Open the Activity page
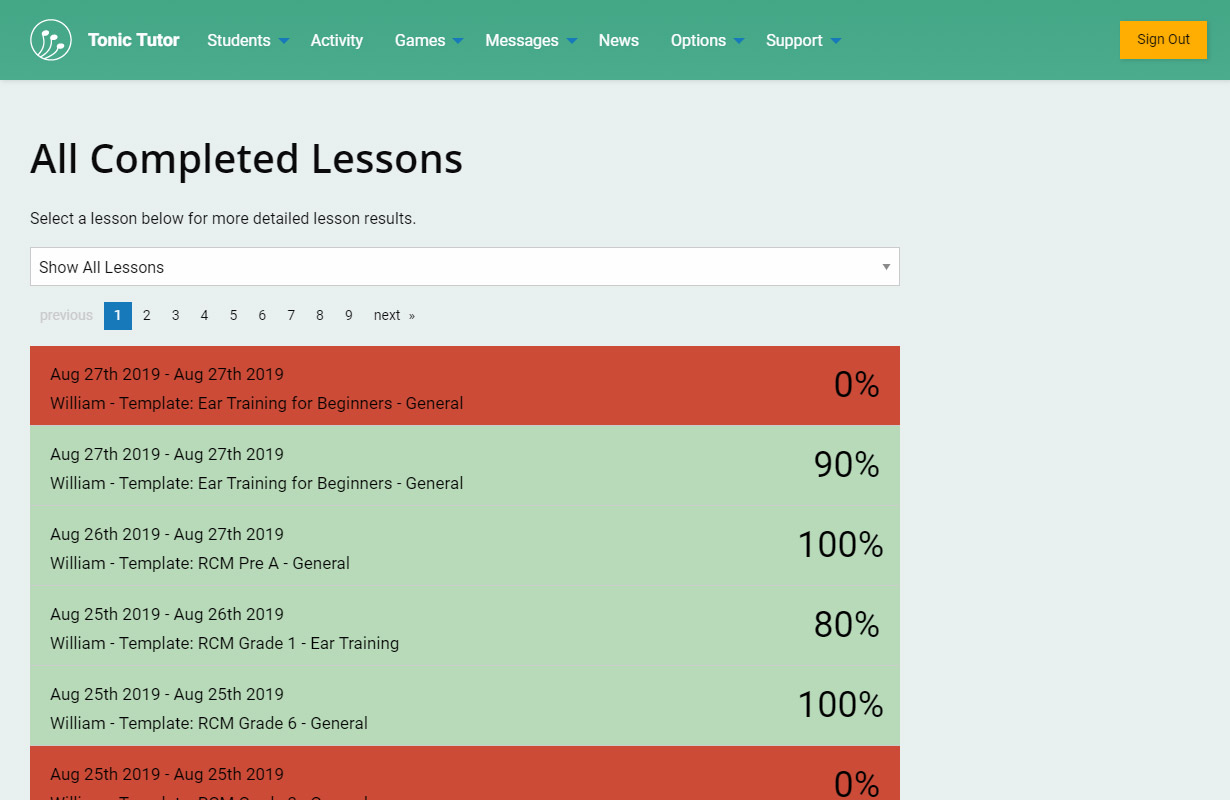1230x800 pixels. point(336,40)
